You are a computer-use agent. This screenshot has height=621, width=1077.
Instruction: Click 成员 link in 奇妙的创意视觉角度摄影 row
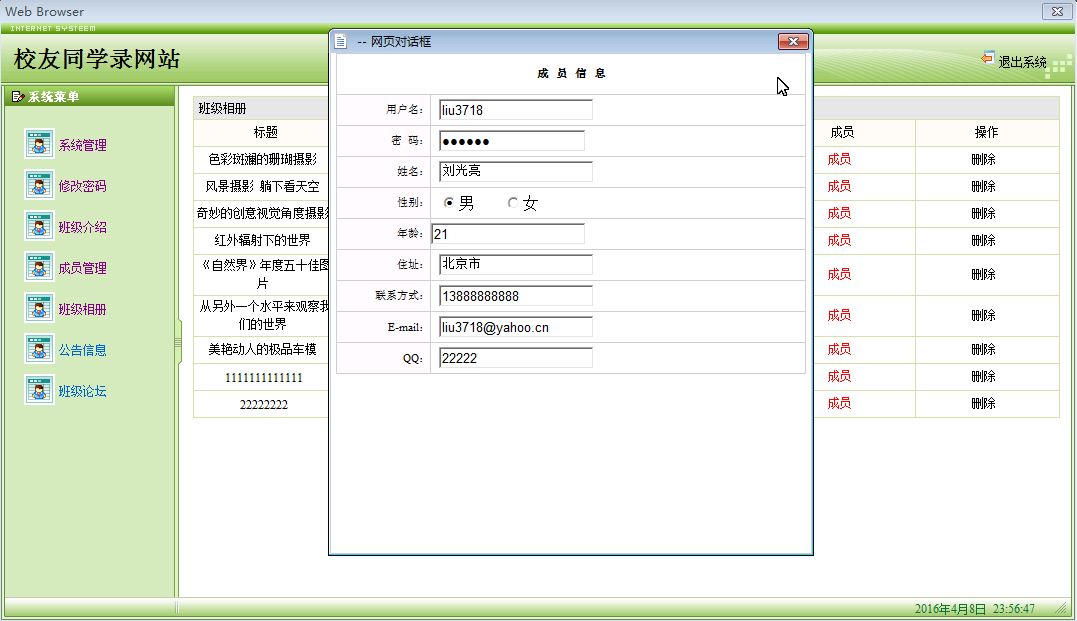point(839,214)
